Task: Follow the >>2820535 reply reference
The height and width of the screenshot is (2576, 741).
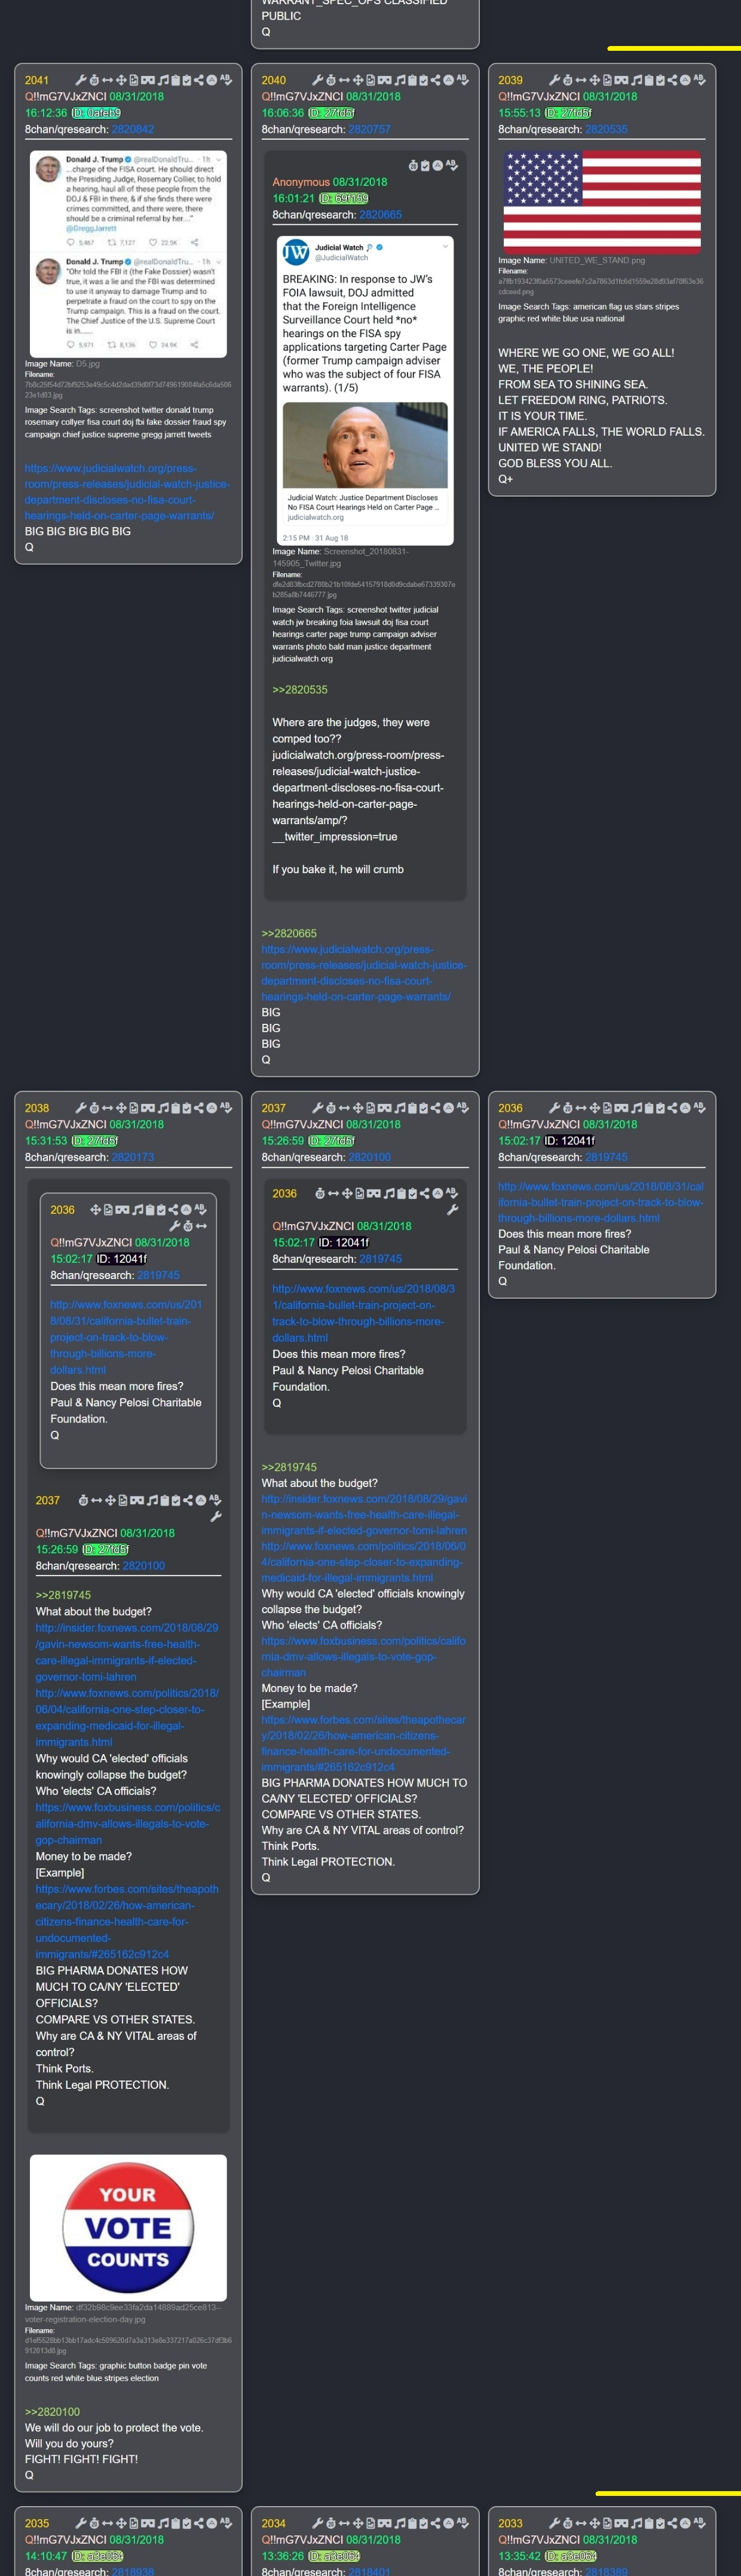Action: (300, 690)
